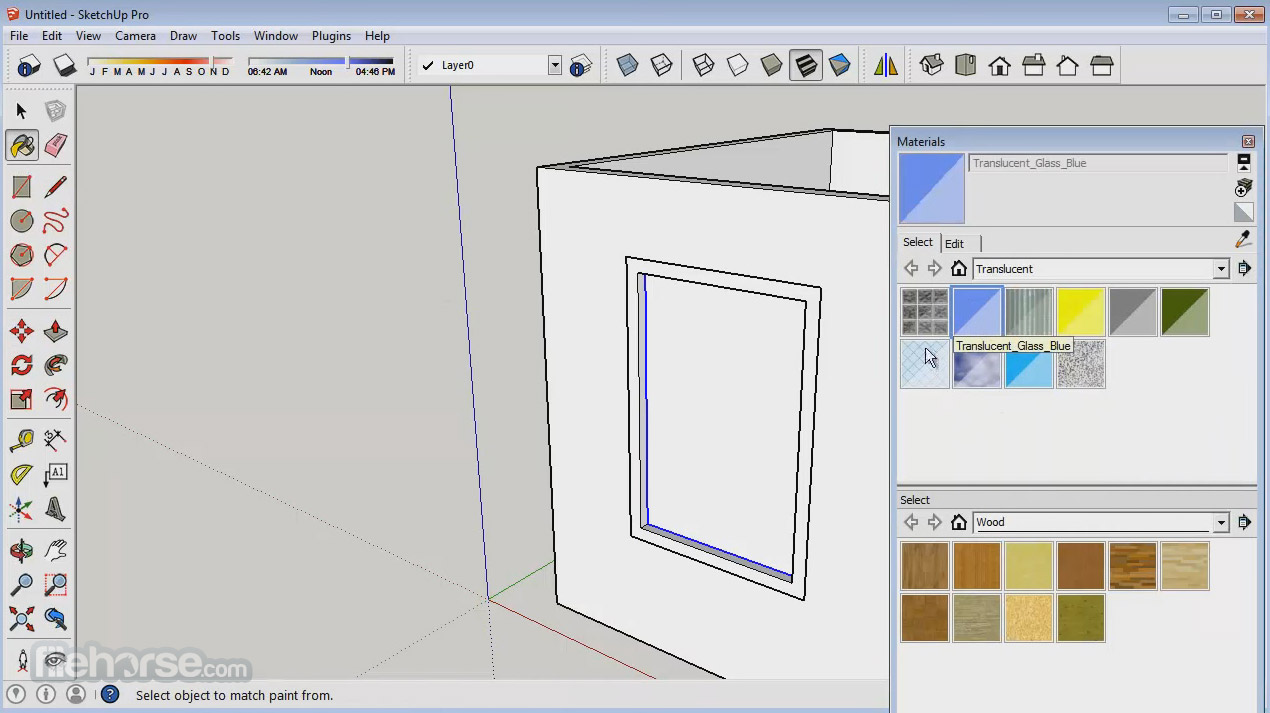Choose the Follow Me tool
Viewport: 1270px width, 713px height.
click(x=56, y=365)
